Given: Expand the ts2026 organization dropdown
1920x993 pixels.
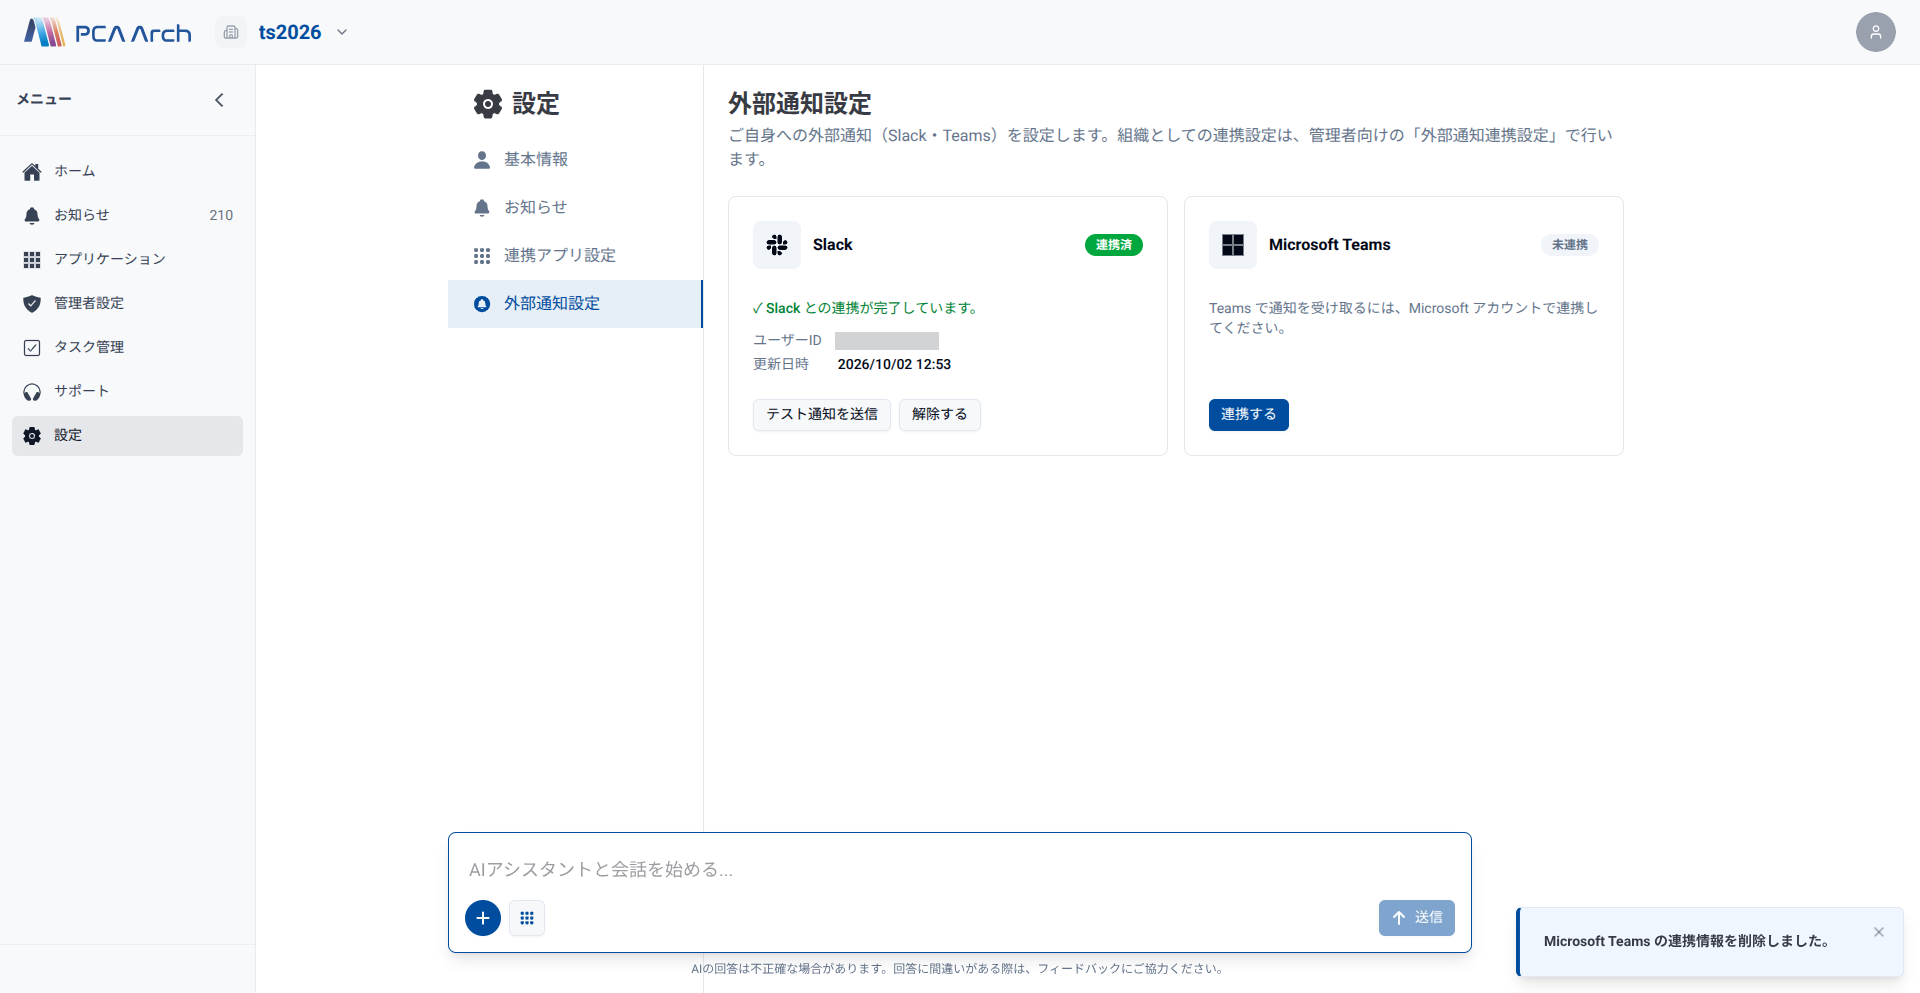Looking at the screenshot, I should coord(342,32).
